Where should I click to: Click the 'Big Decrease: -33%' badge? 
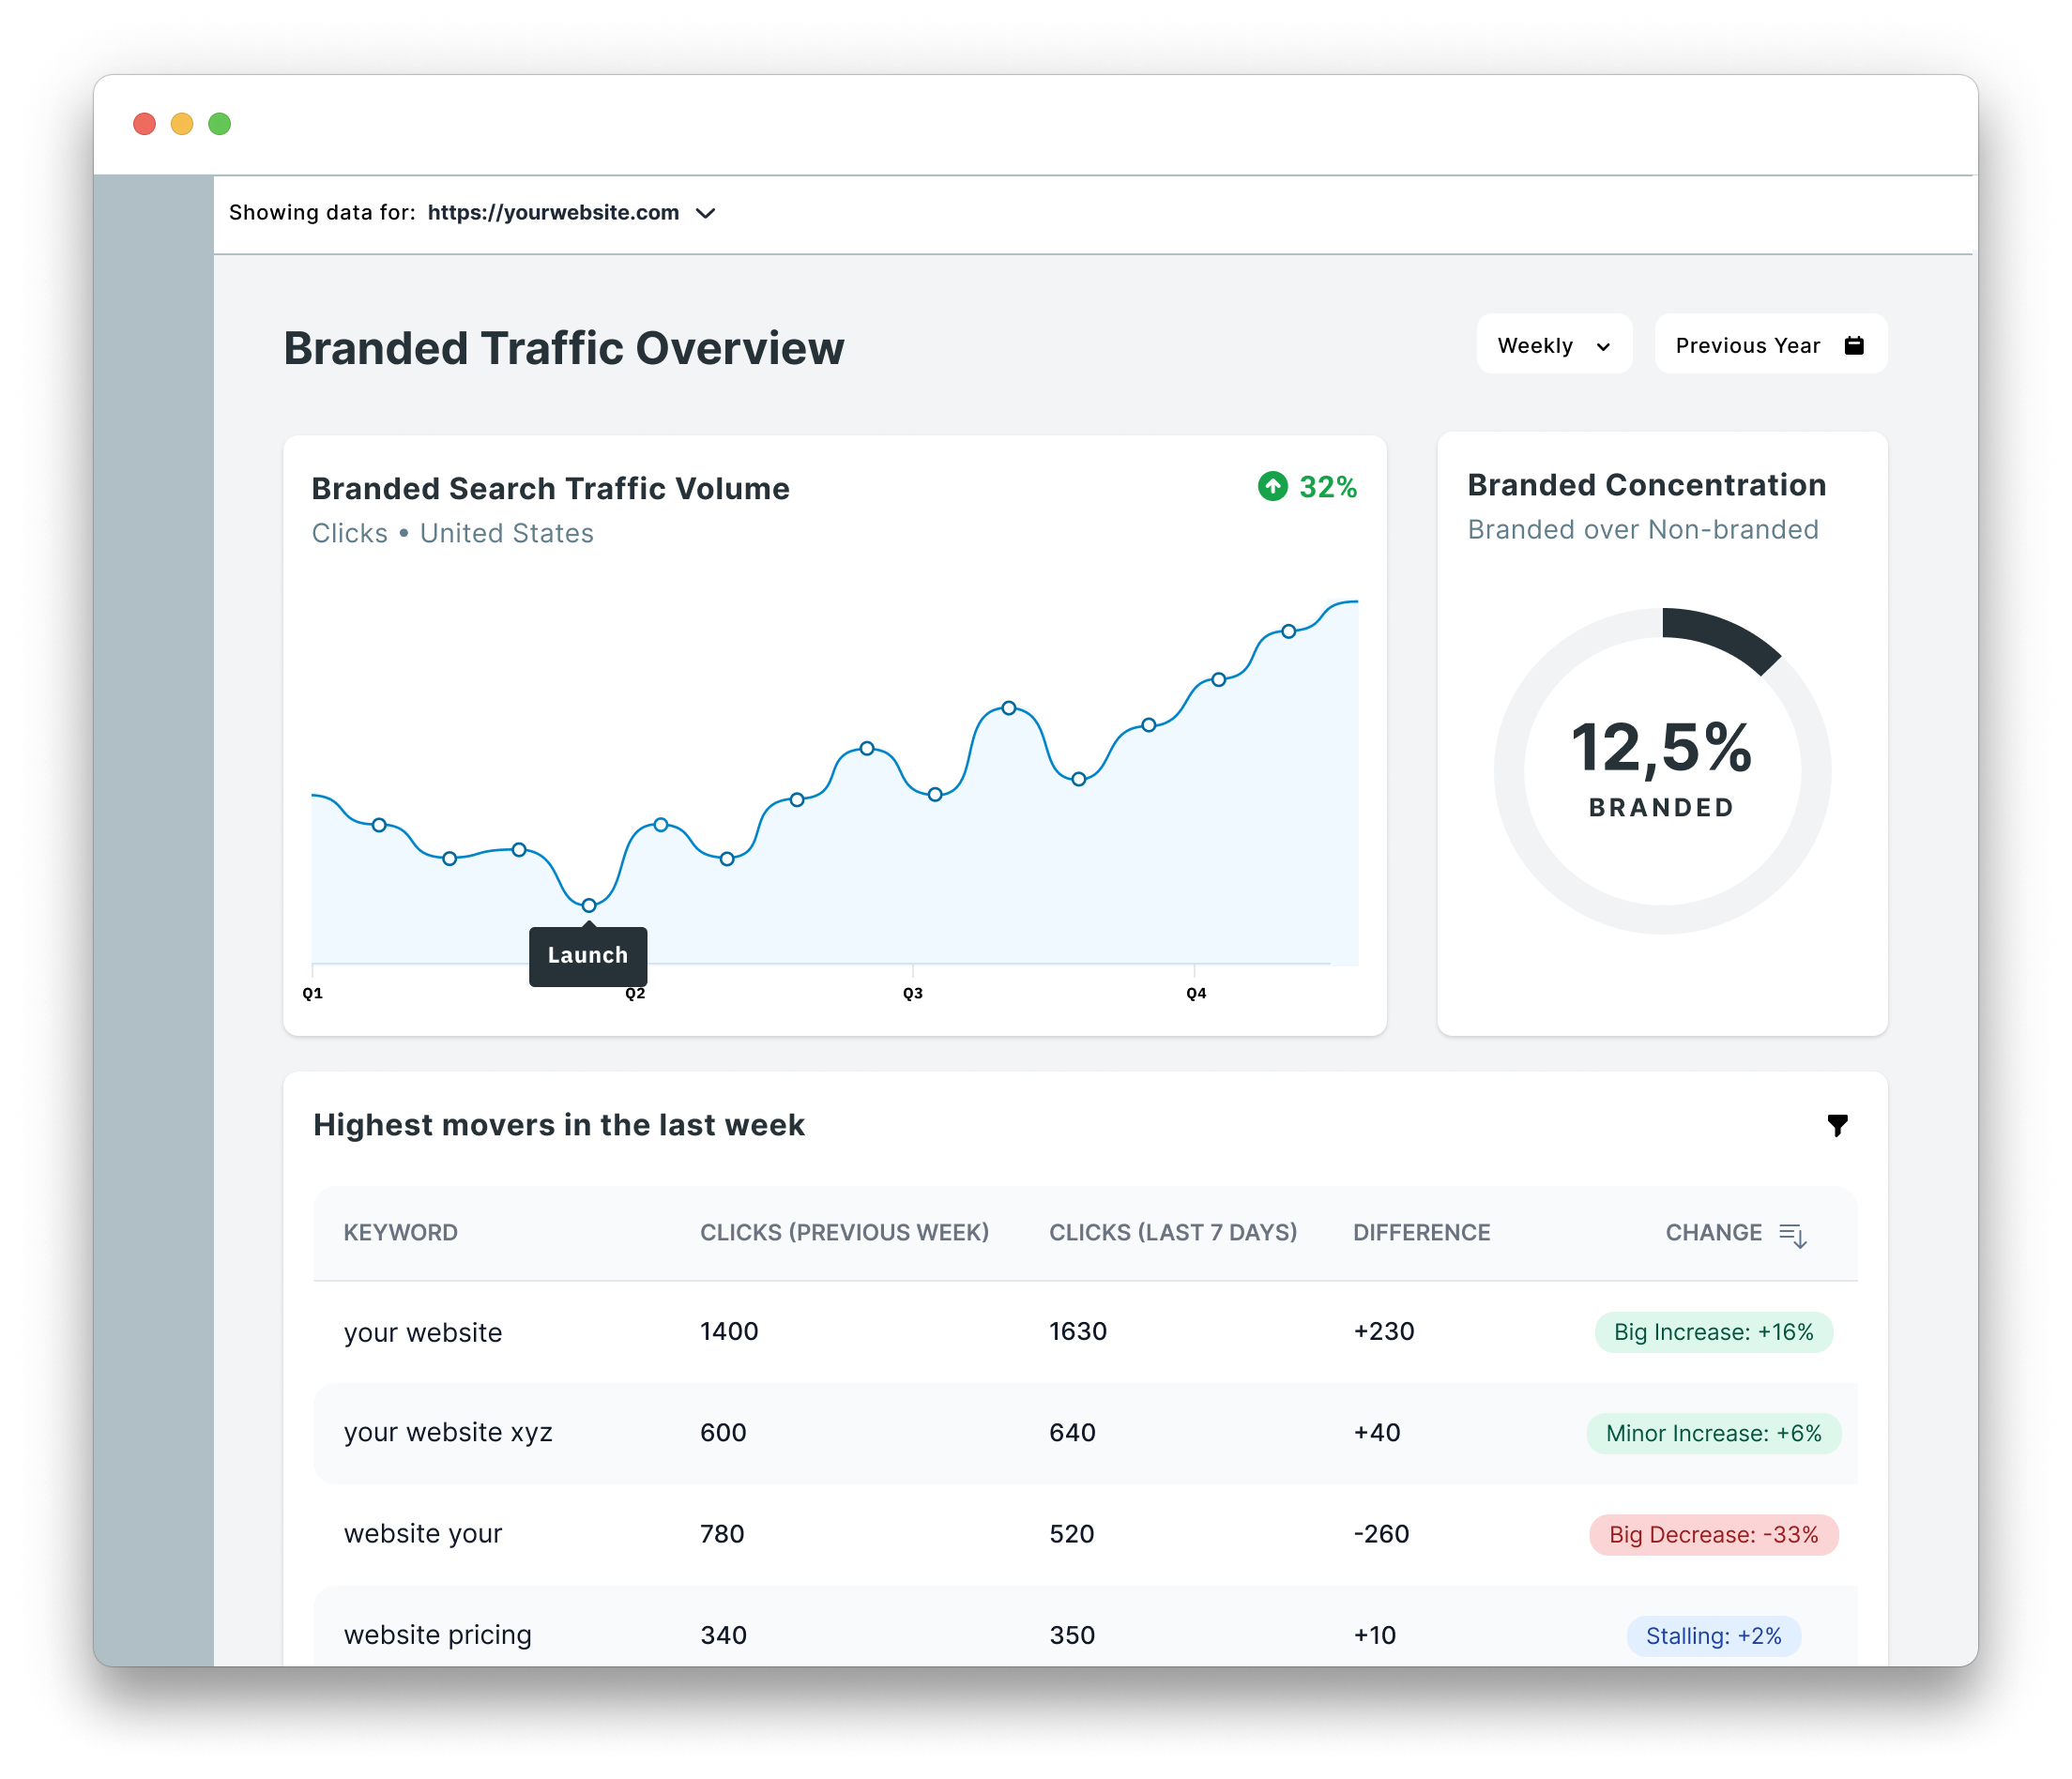(1713, 1534)
